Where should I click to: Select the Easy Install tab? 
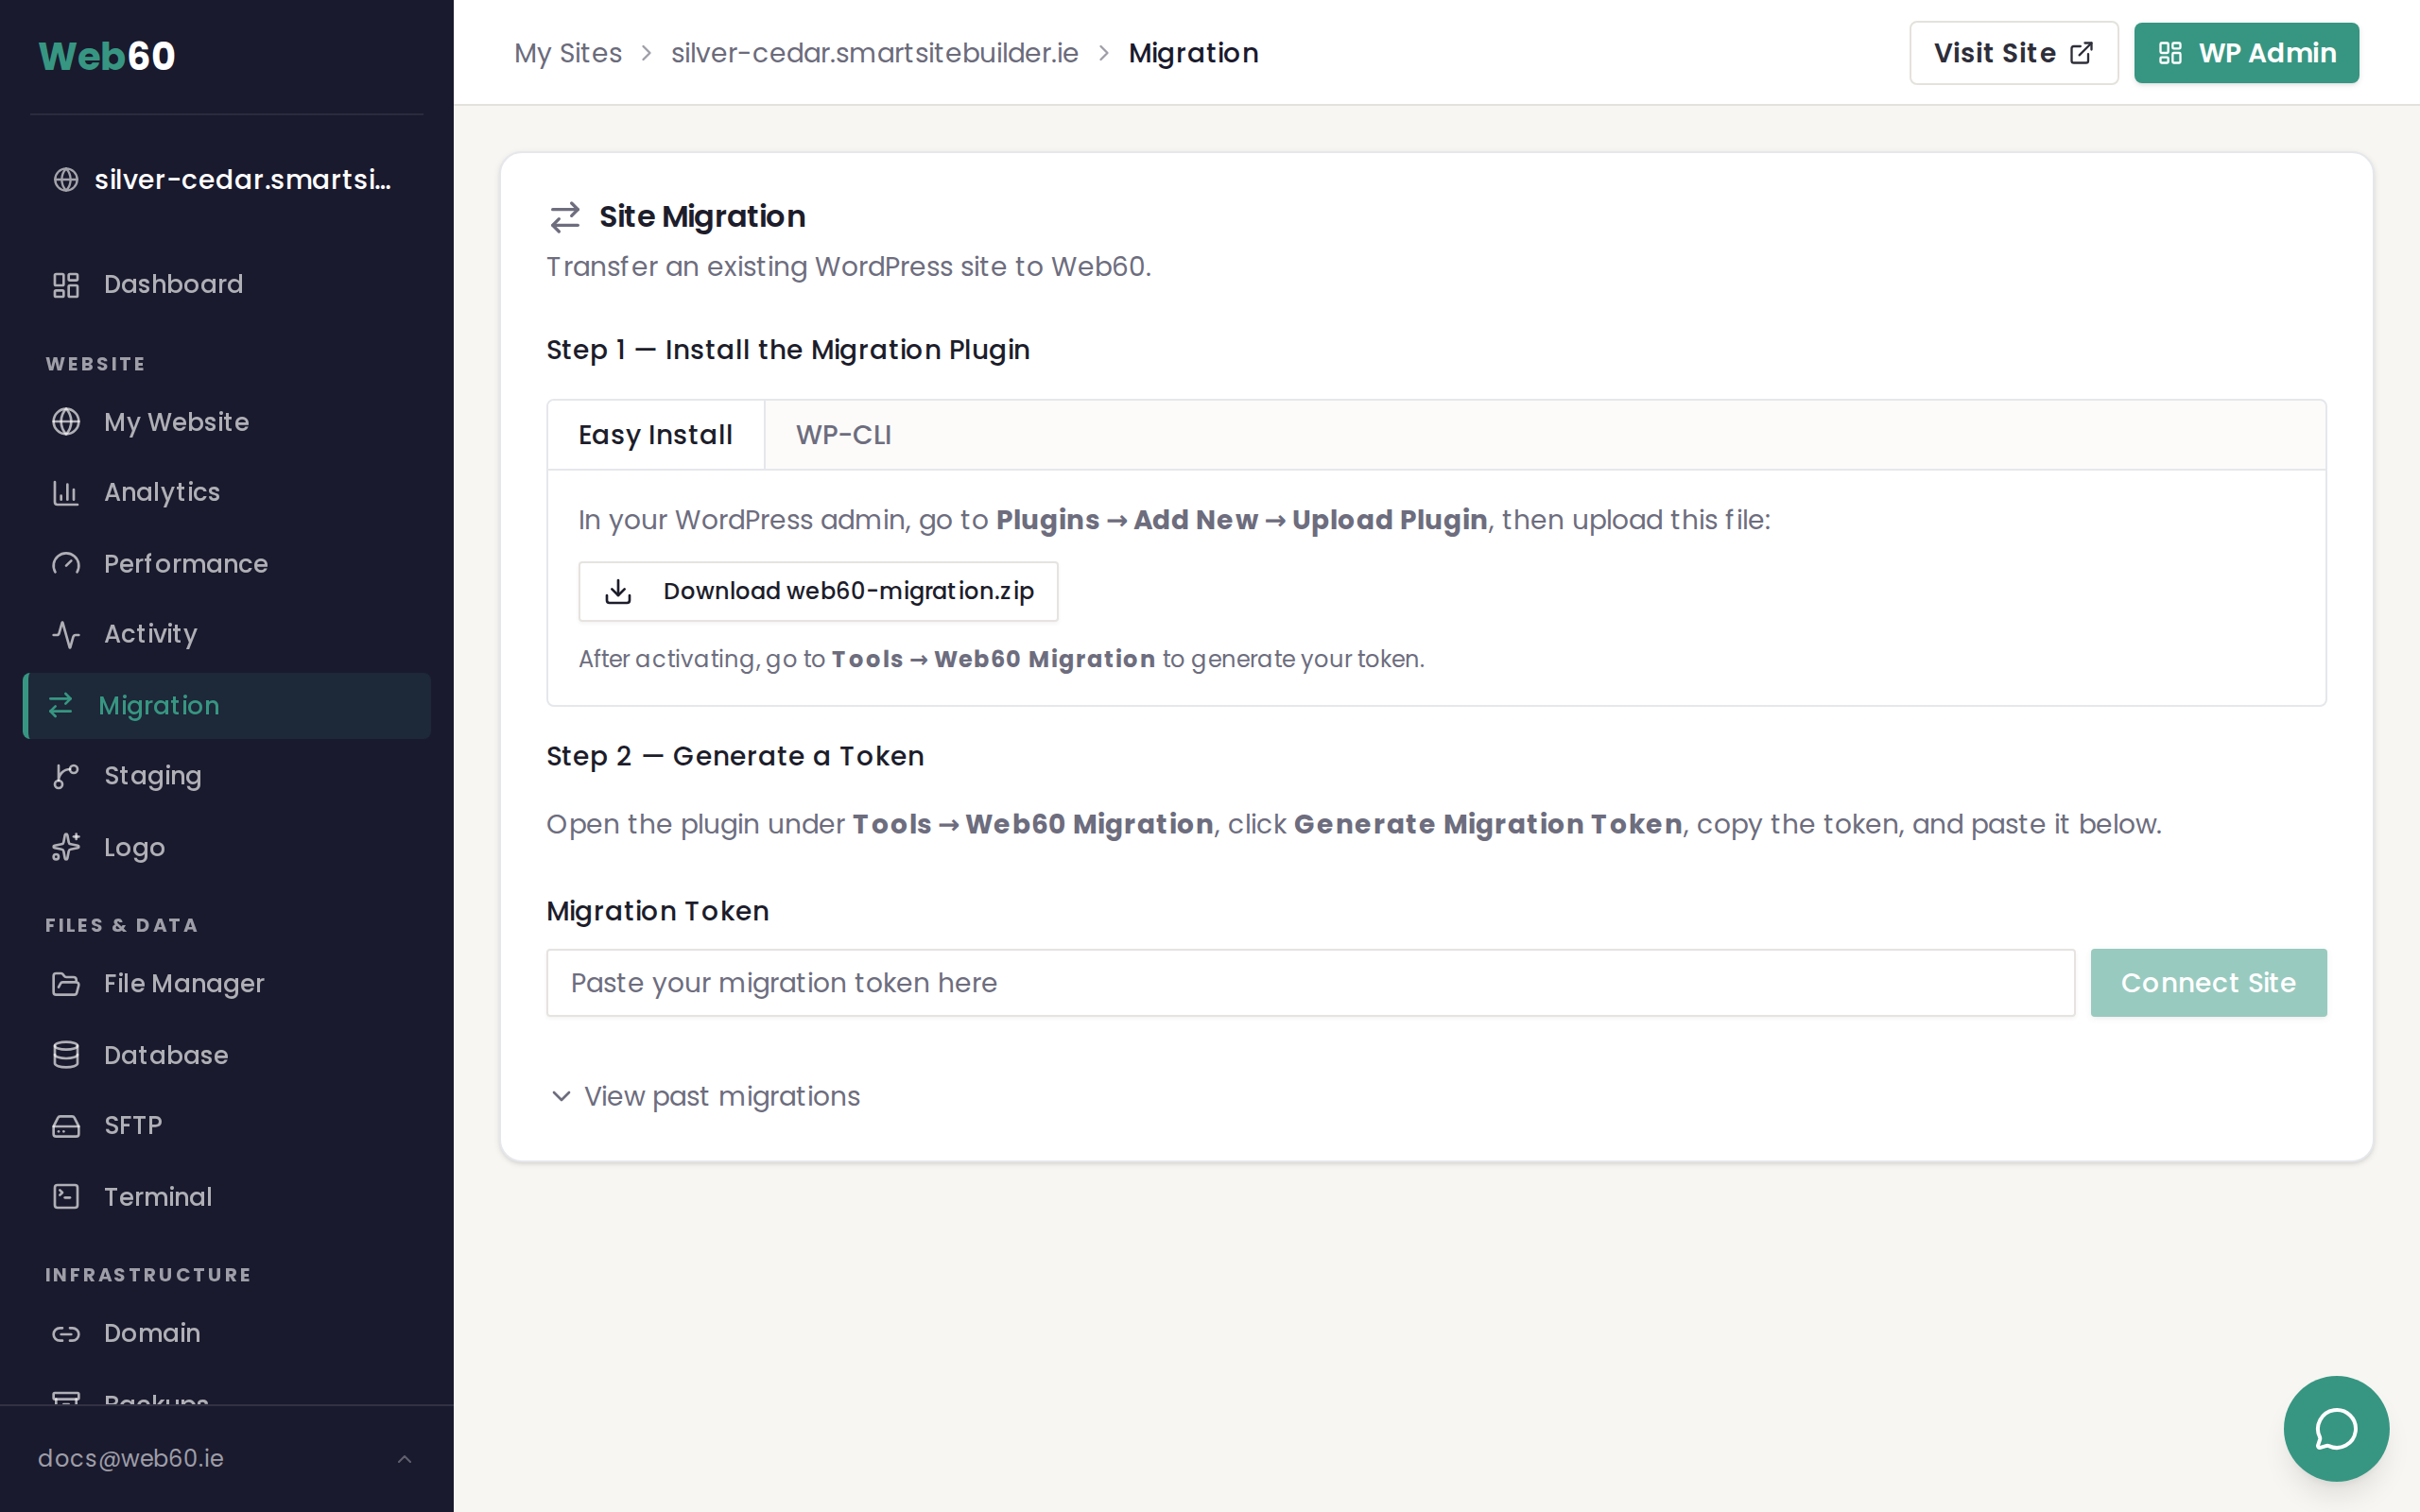[655, 434]
